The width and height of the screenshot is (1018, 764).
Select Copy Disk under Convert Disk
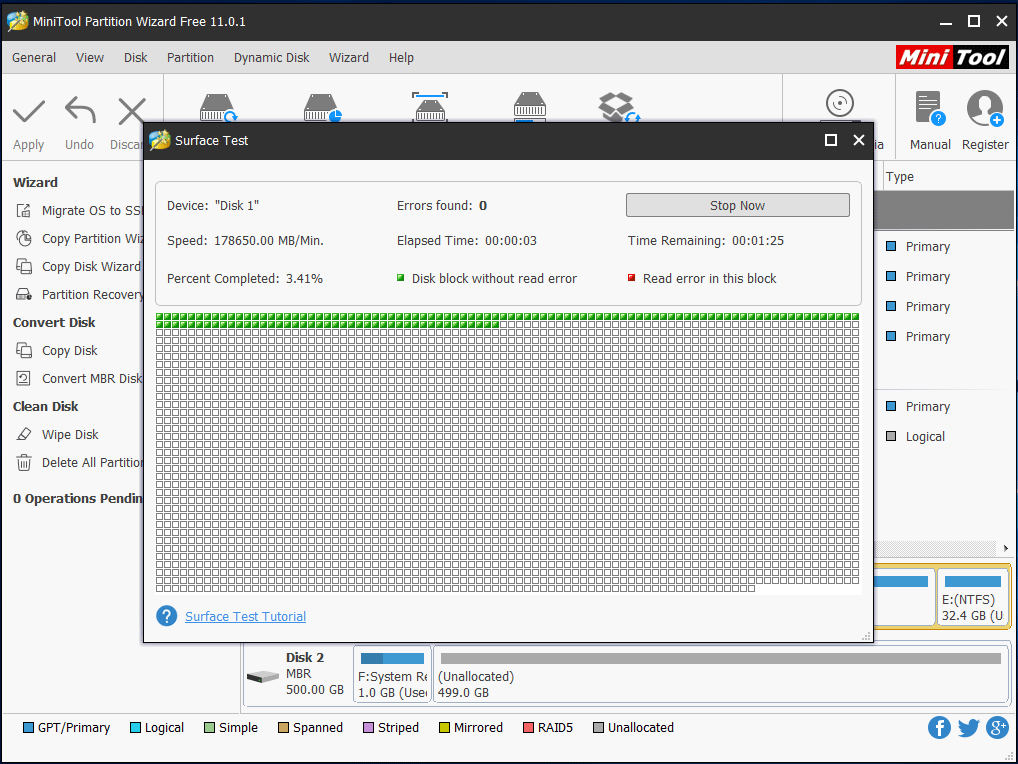pos(70,350)
